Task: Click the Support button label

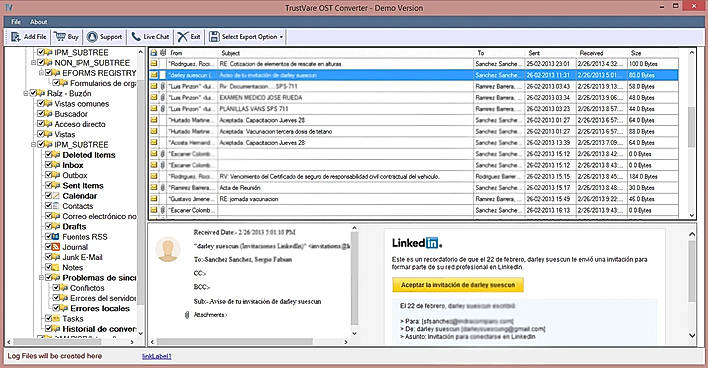Action: [x=111, y=37]
